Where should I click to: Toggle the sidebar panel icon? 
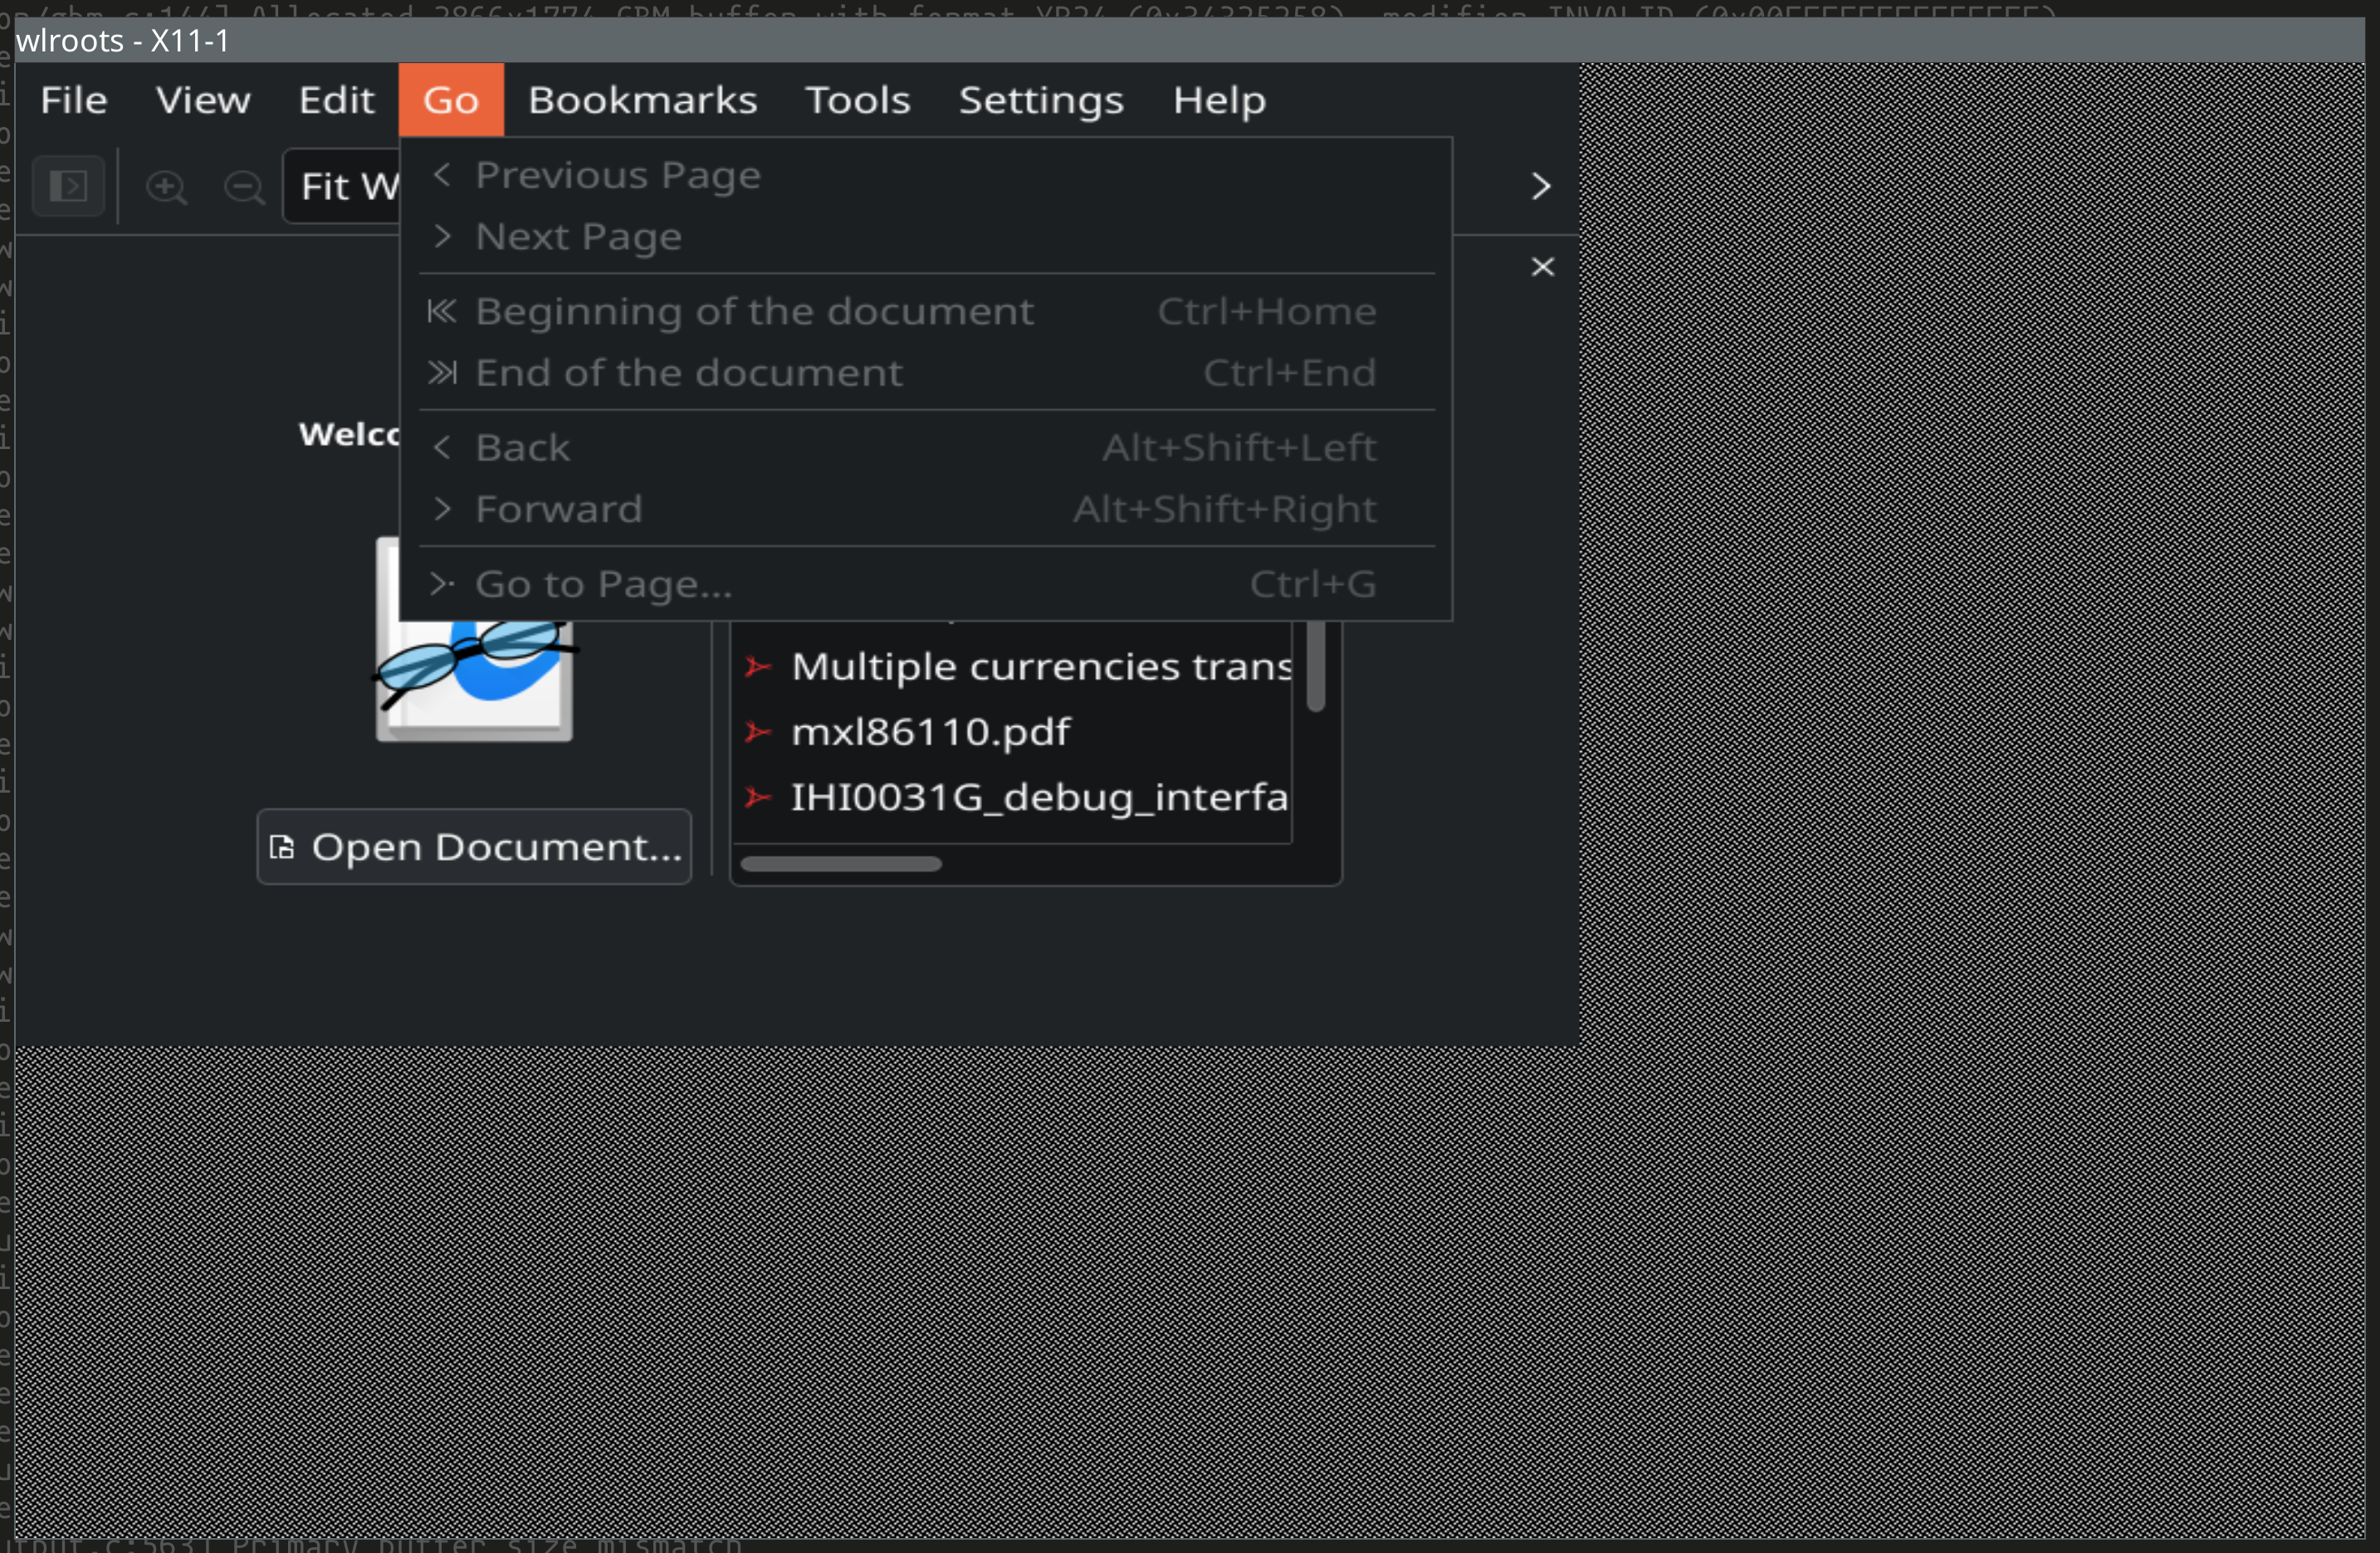pyautogui.click(x=68, y=186)
